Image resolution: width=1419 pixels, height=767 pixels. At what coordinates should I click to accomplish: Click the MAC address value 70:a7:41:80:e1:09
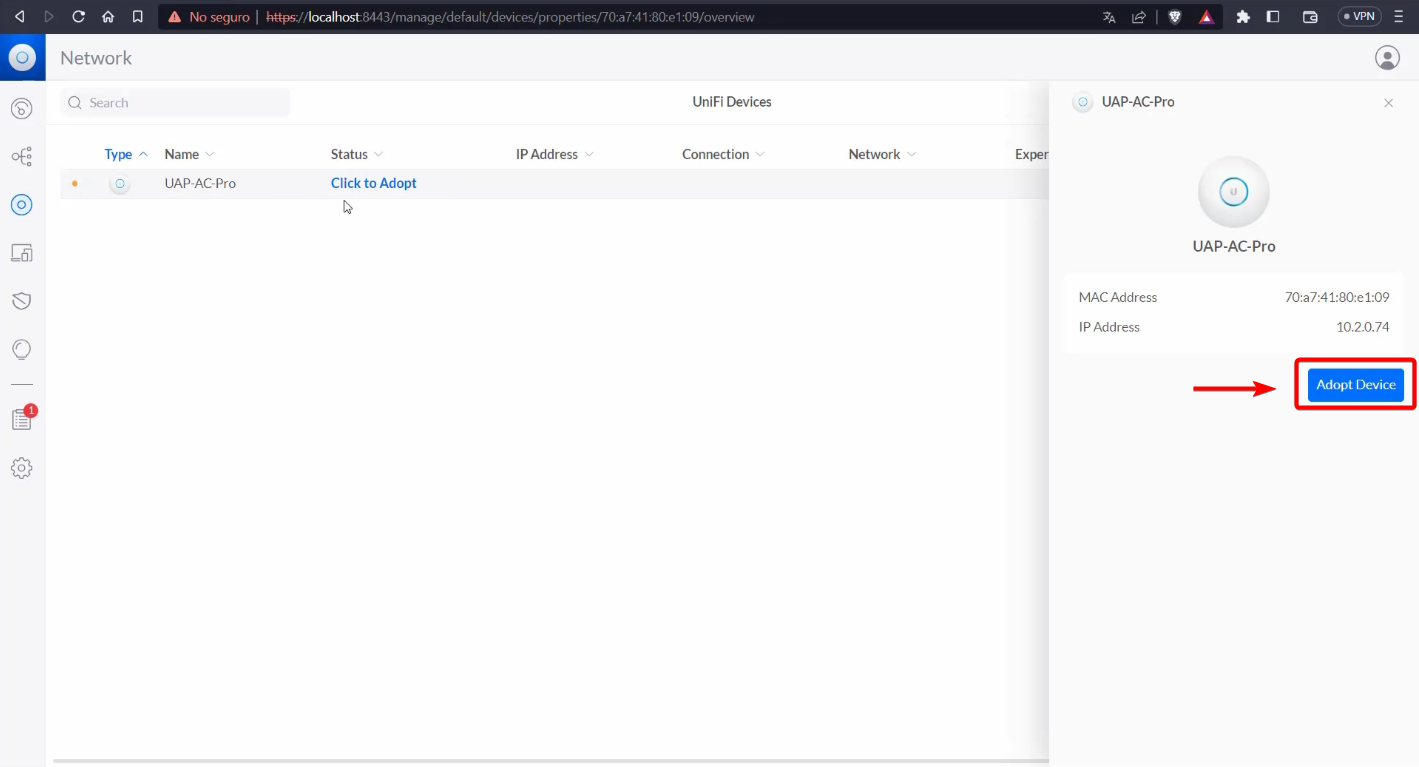coord(1337,297)
